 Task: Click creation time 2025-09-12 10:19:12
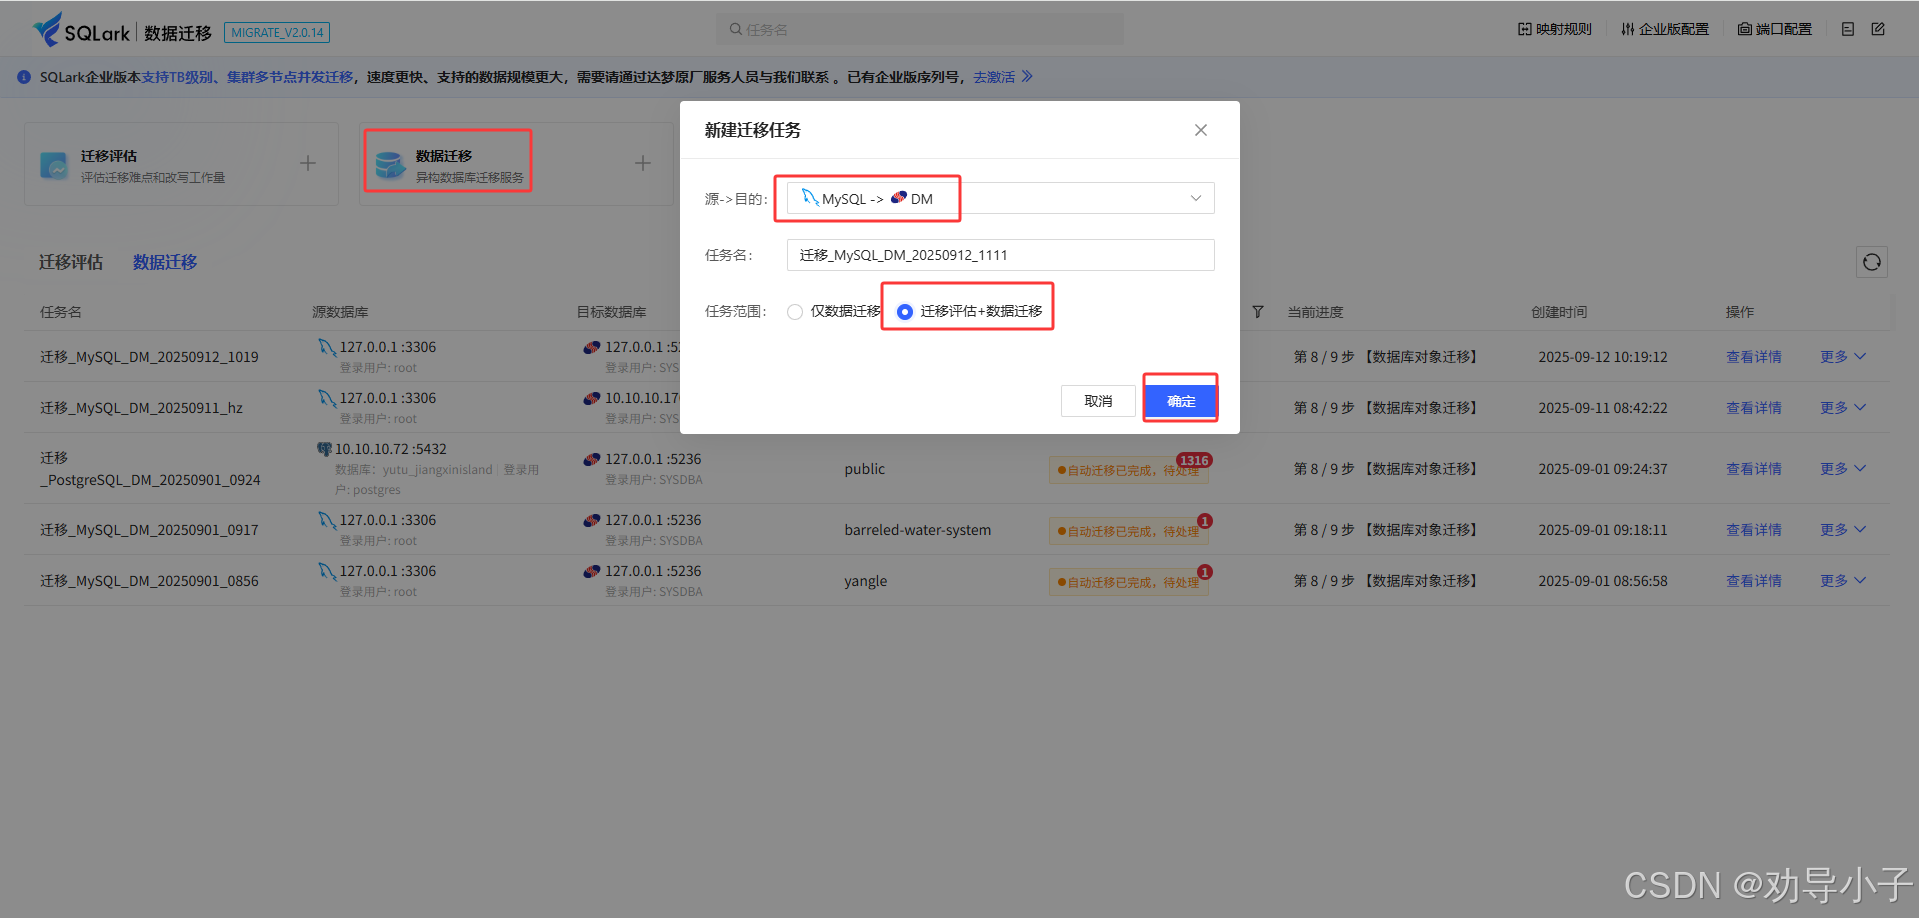click(1603, 357)
